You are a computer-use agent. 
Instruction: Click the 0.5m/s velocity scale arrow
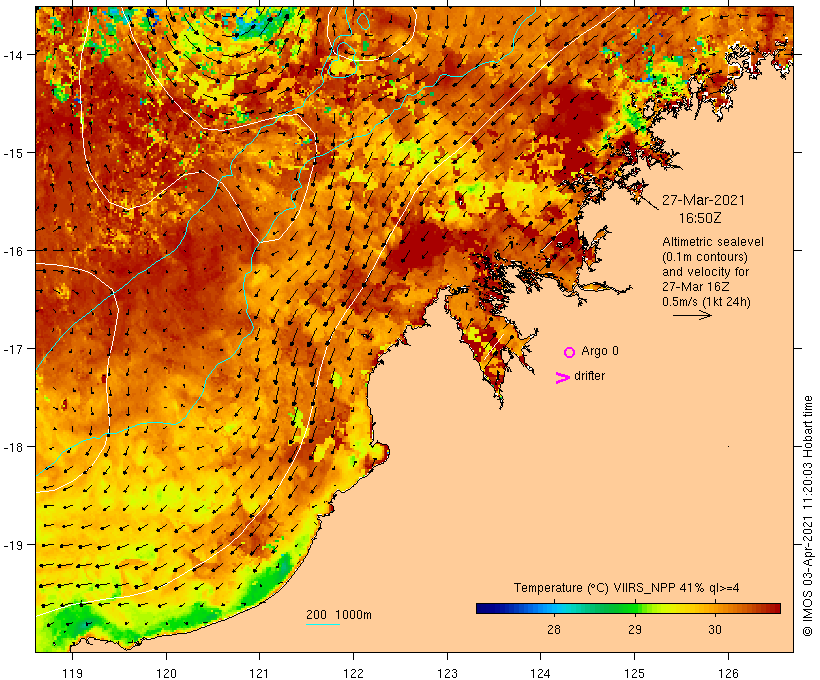click(692, 315)
